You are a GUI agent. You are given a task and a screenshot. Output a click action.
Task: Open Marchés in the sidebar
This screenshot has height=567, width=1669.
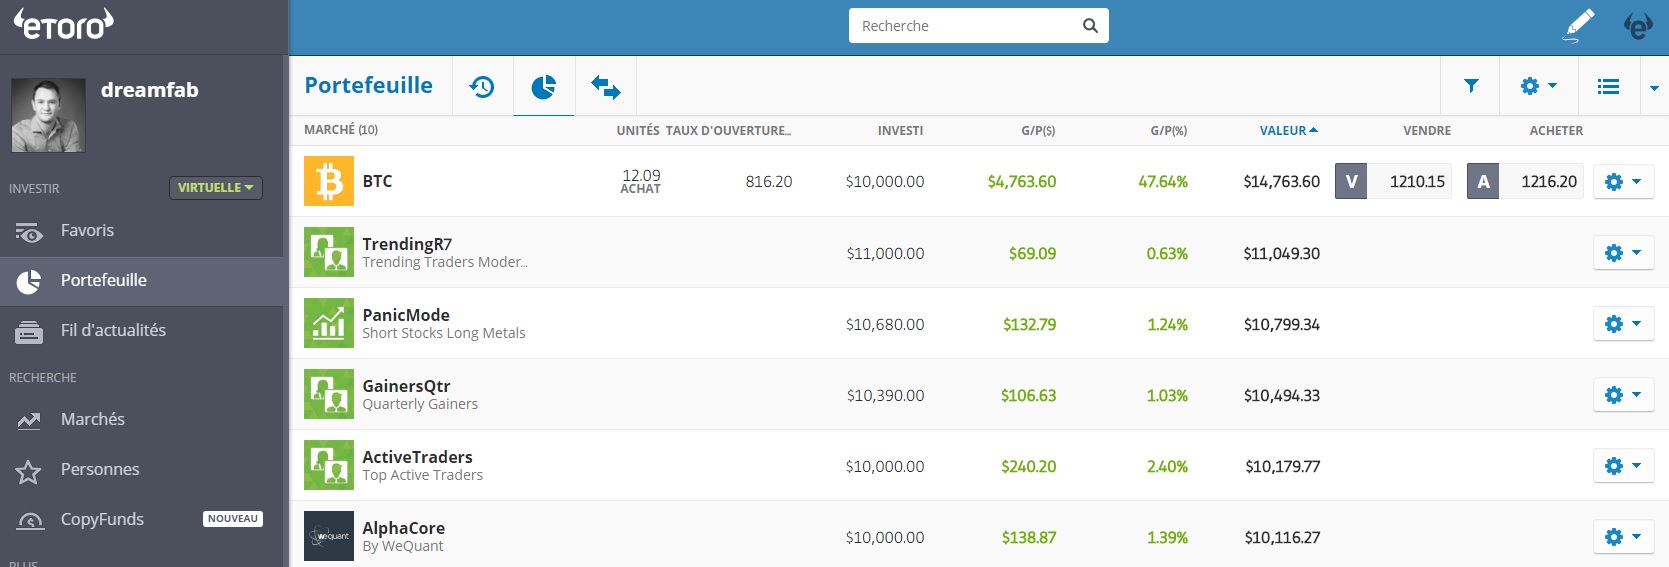(x=92, y=419)
